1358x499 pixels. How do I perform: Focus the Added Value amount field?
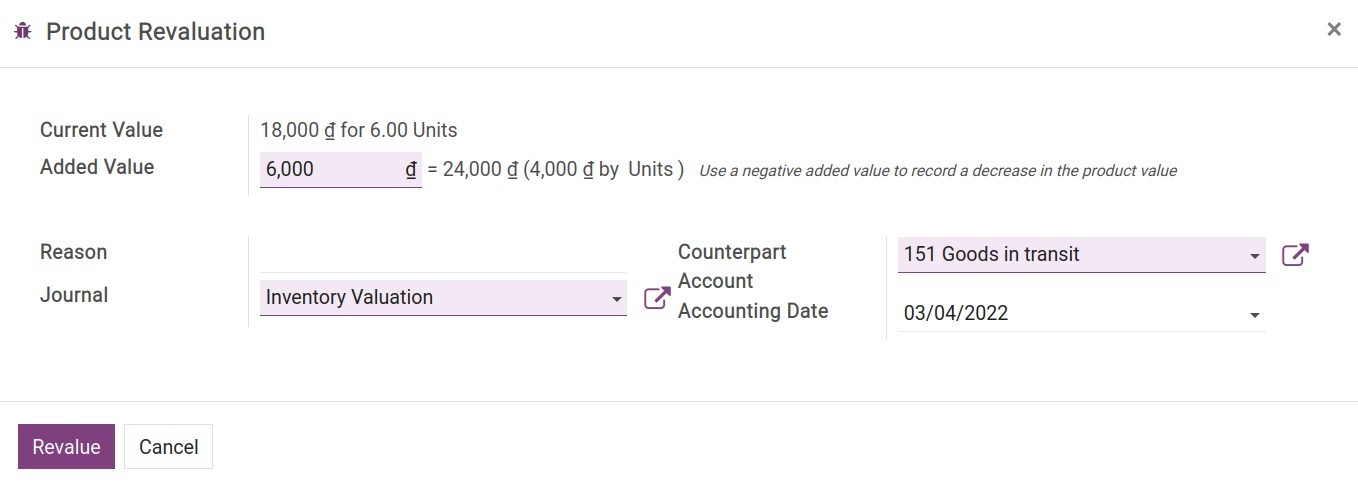click(332, 170)
